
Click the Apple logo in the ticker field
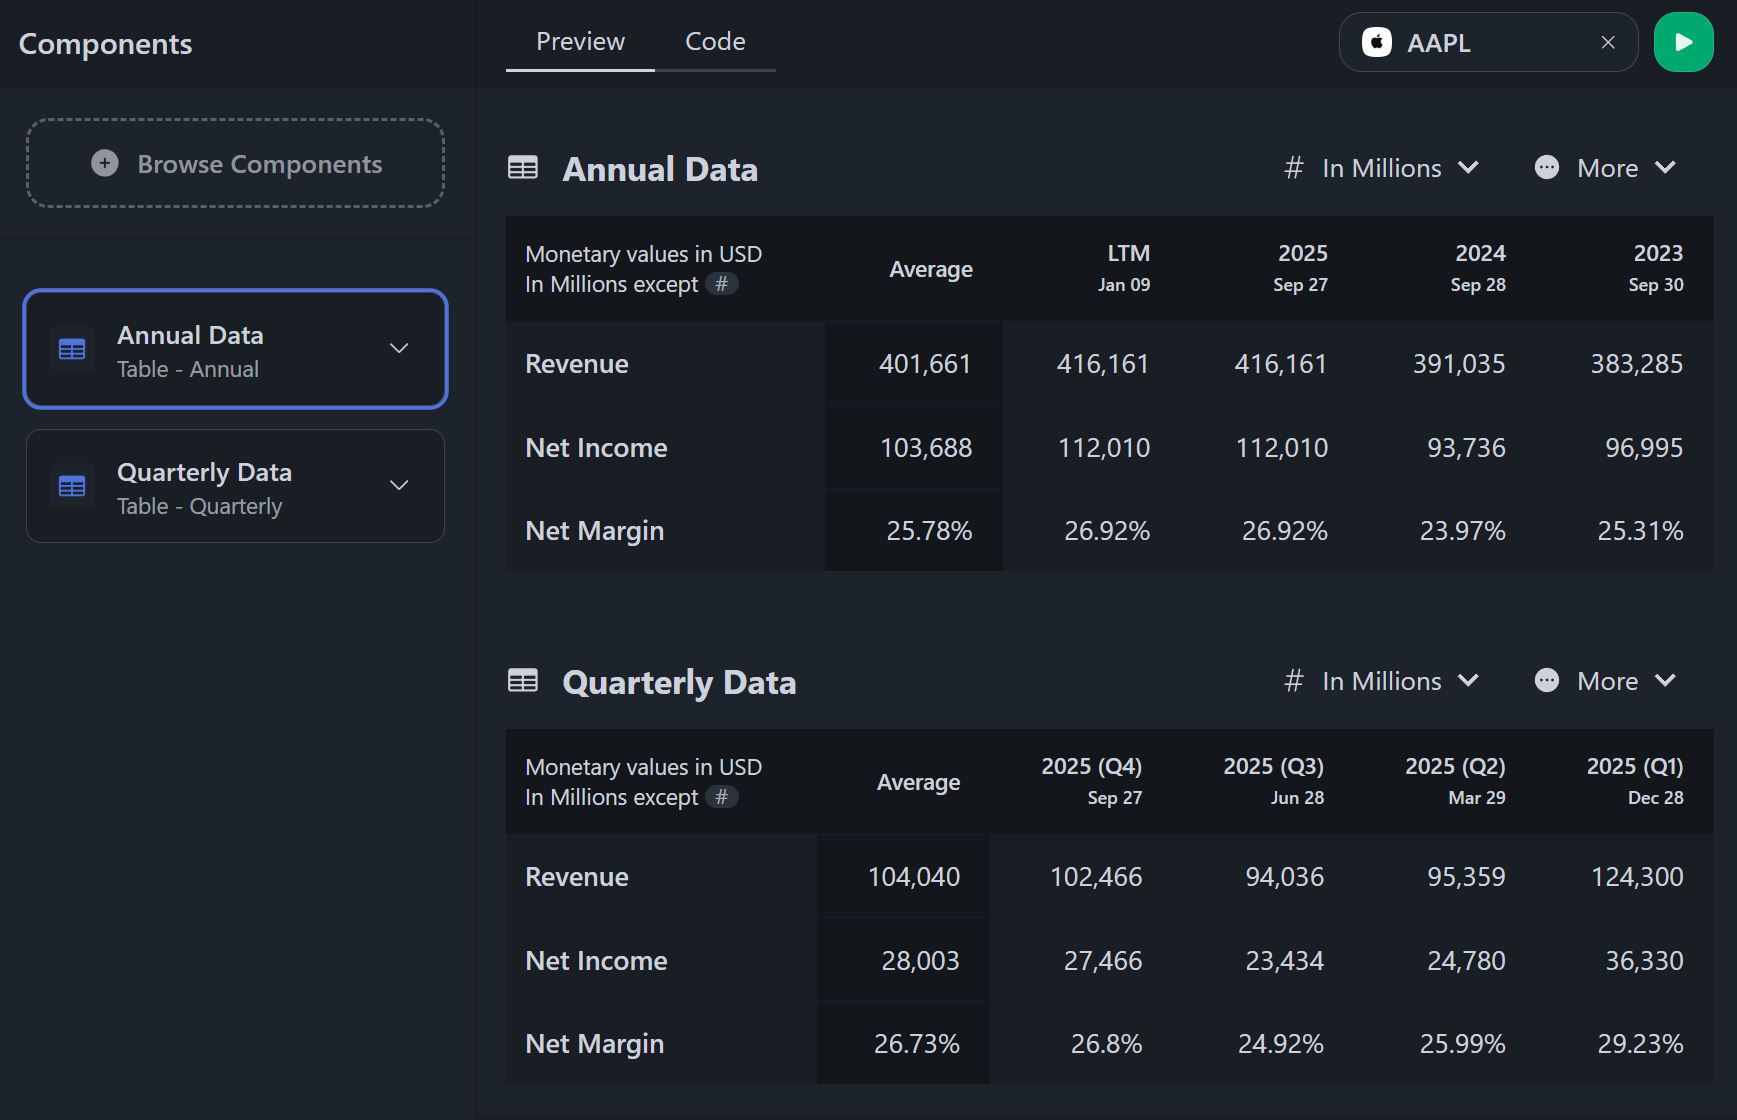tap(1378, 42)
